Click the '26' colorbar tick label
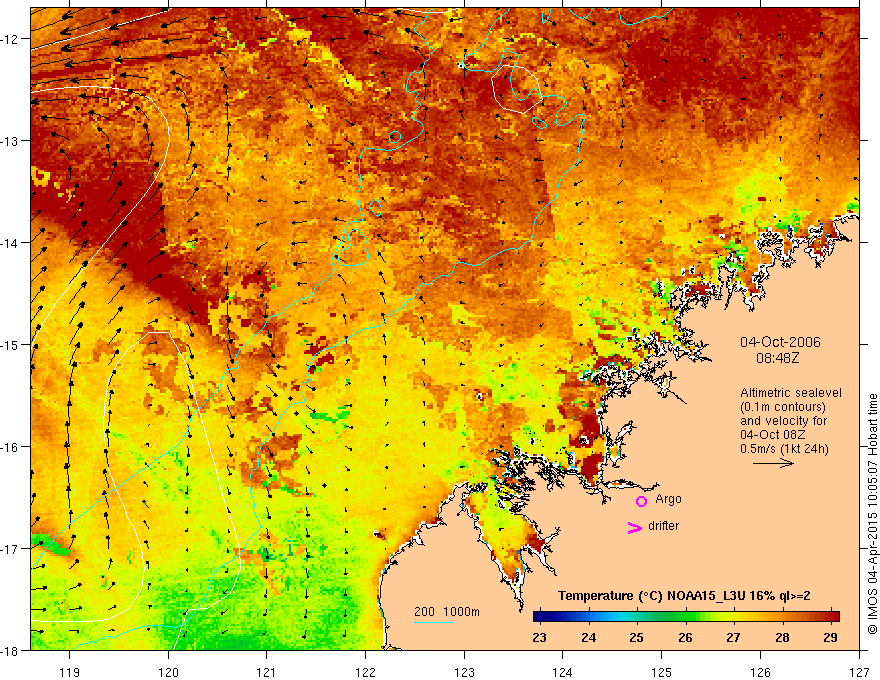Screen dimensions: 880x680 coord(685,637)
